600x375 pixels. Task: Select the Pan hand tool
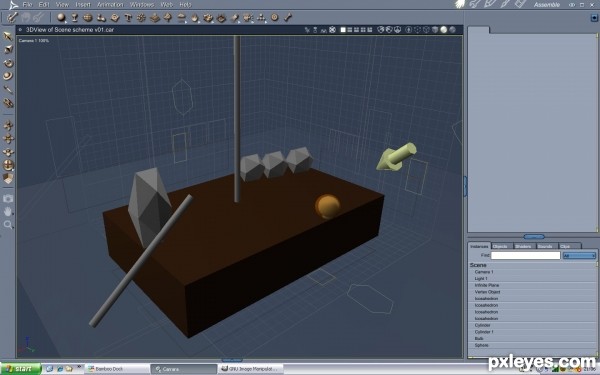pyautogui.click(x=8, y=211)
